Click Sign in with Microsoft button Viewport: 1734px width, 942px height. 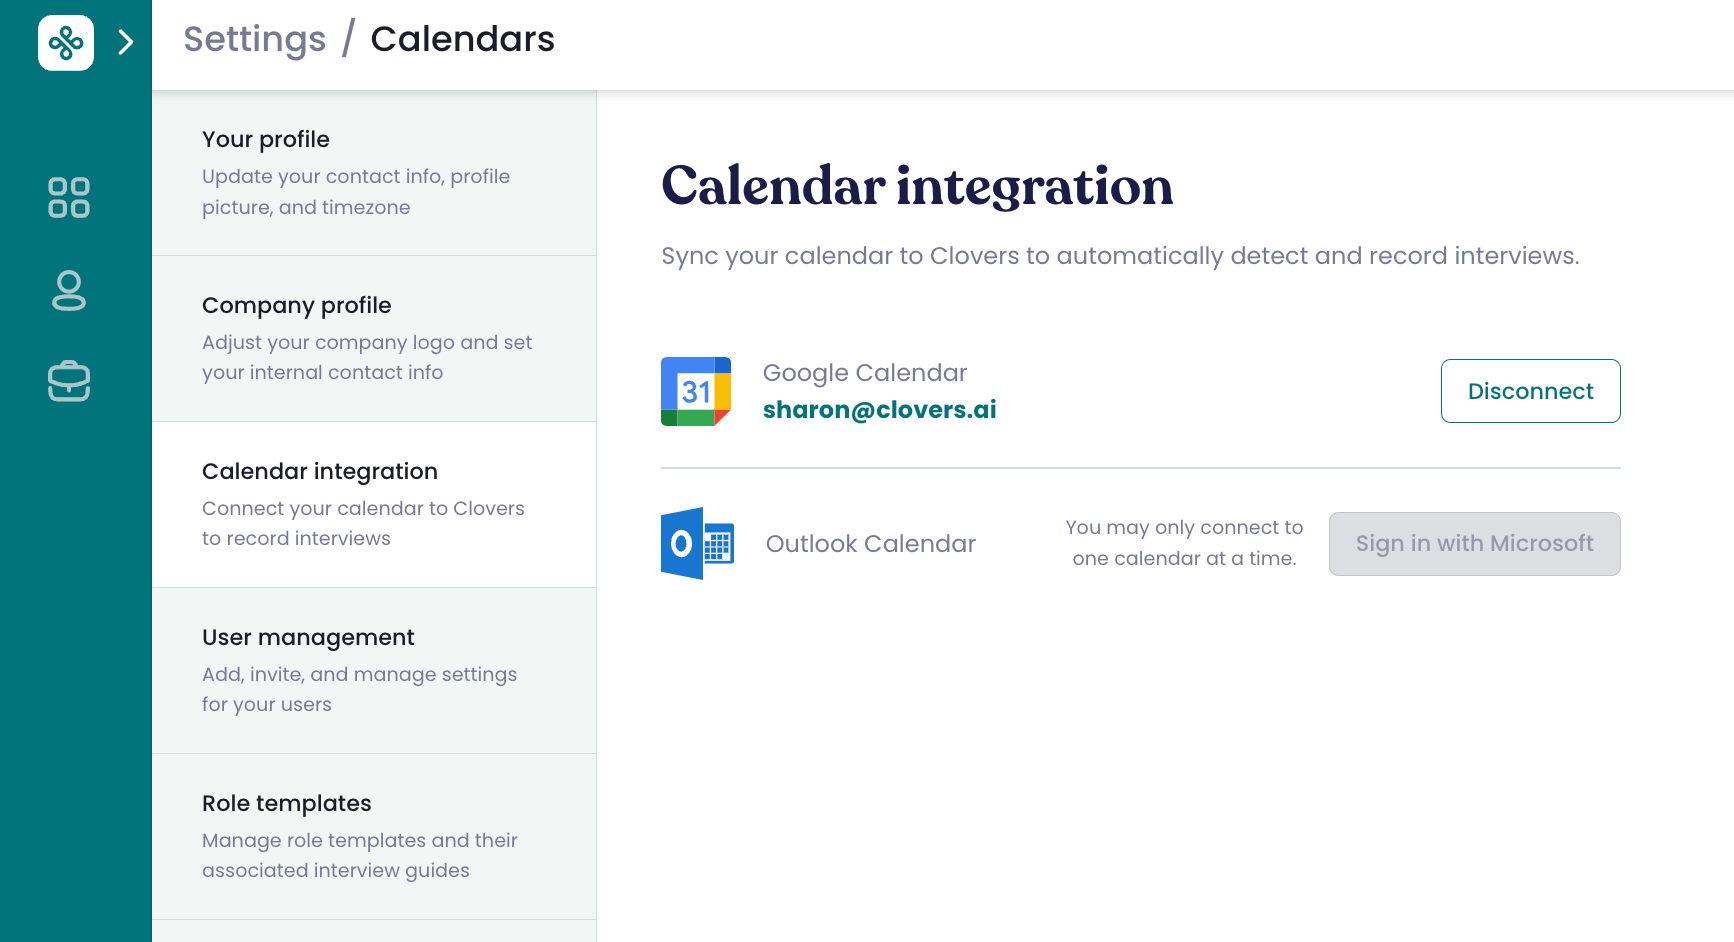pos(1474,544)
